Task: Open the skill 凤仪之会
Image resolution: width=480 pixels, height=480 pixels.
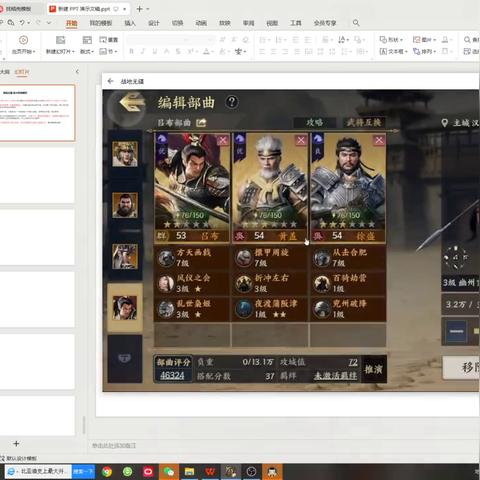Action: pyautogui.click(x=192, y=283)
